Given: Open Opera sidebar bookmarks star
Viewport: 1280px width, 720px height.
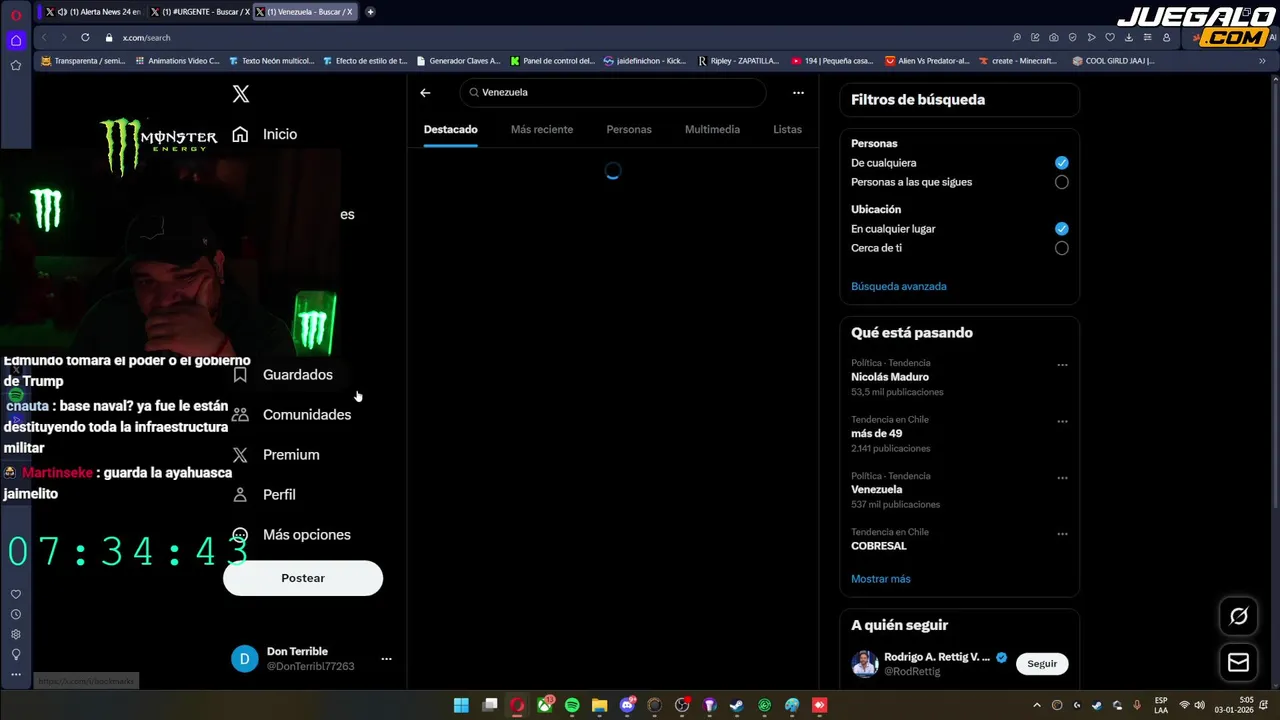Looking at the screenshot, I should pos(16,65).
